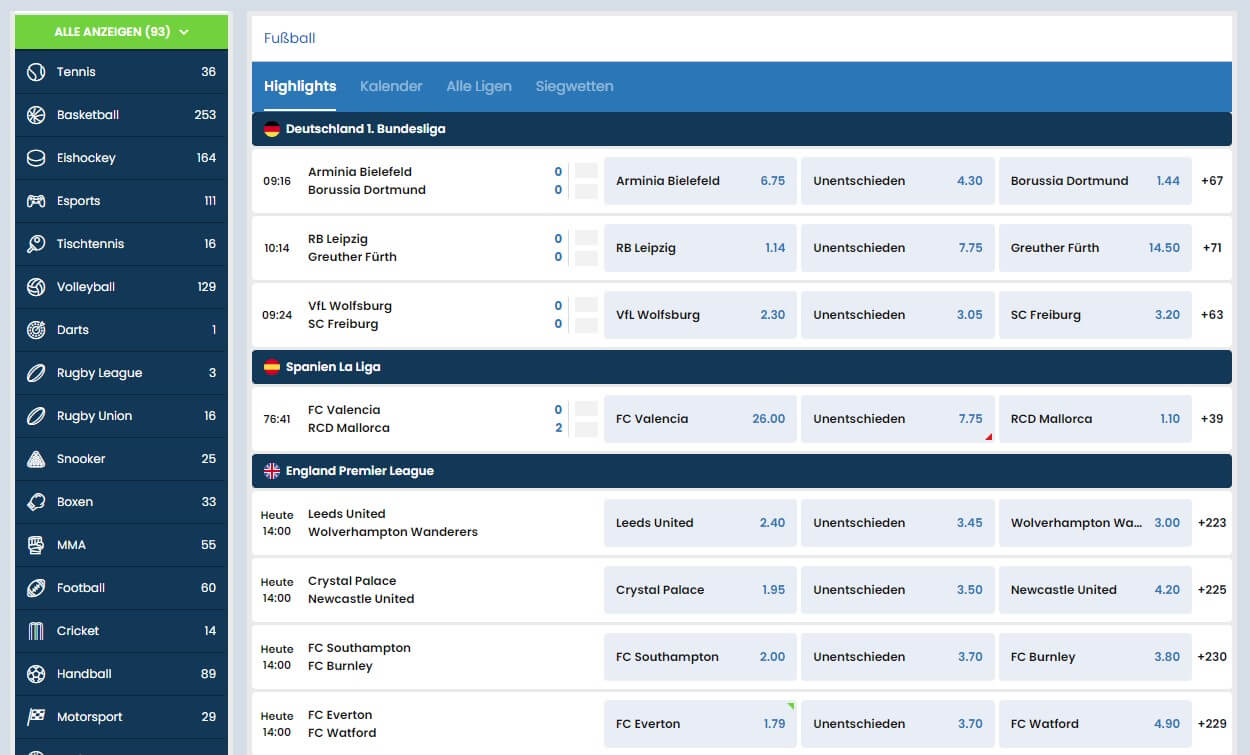Pick FC Watford odds 4.90
The image size is (1250, 755).
[1095, 724]
